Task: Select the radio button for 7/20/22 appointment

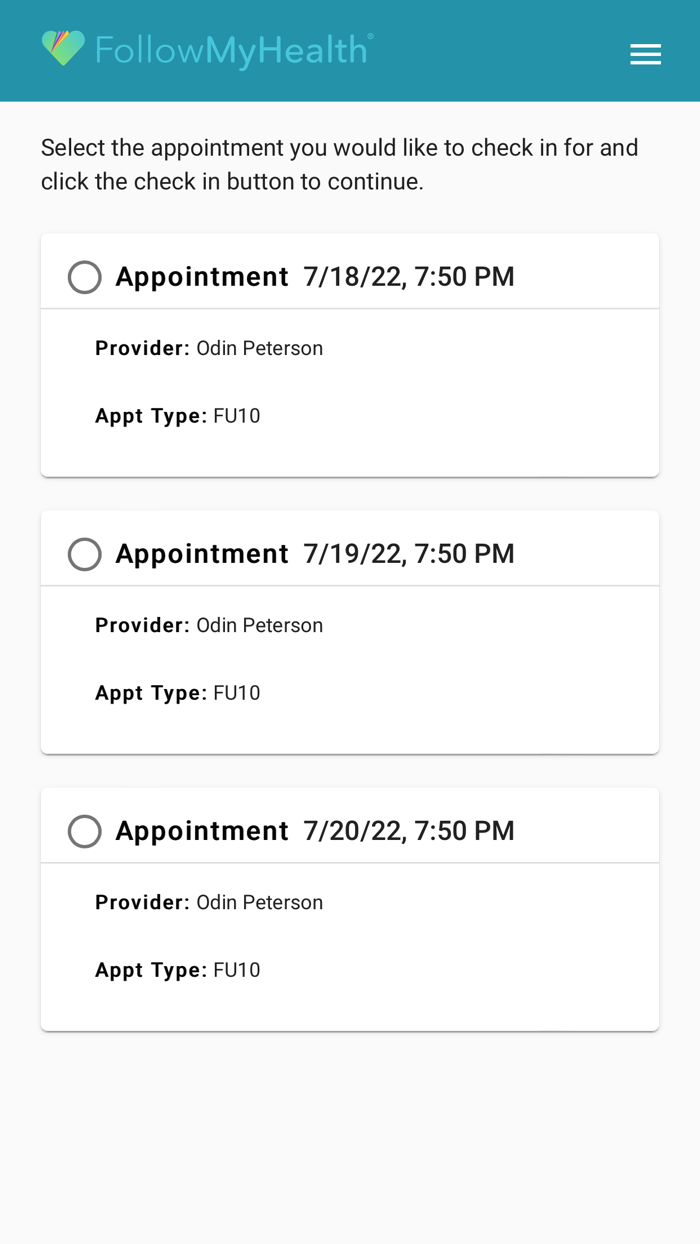Action: click(x=85, y=831)
